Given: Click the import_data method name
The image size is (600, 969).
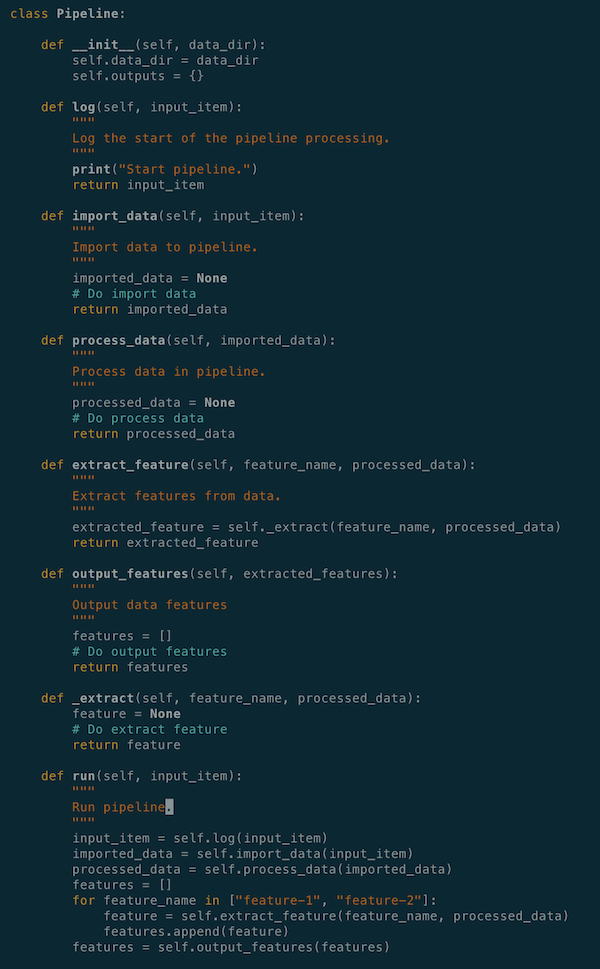Looking at the screenshot, I should pyautogui.click(x=114, y=216).
